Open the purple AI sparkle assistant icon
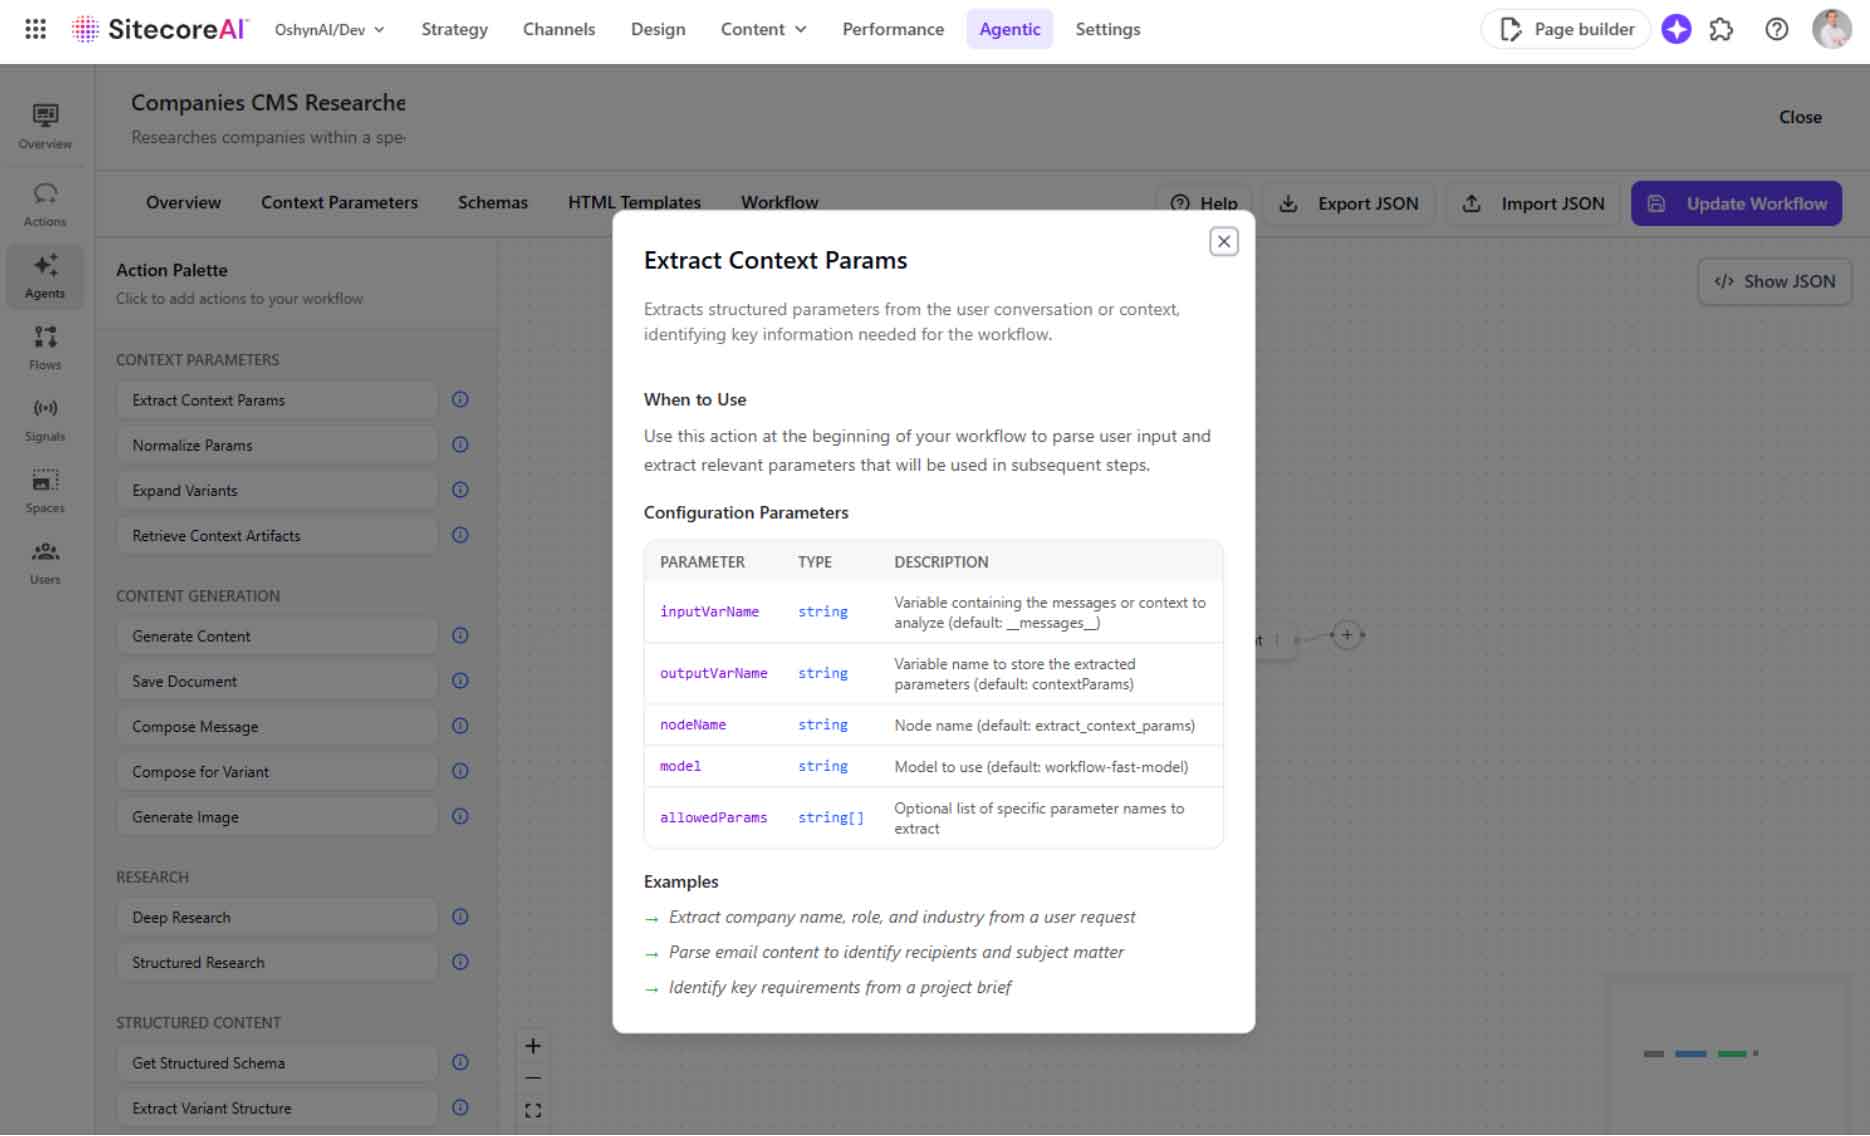This screenshot has height=1136, width=1870. pos(1676,29)
